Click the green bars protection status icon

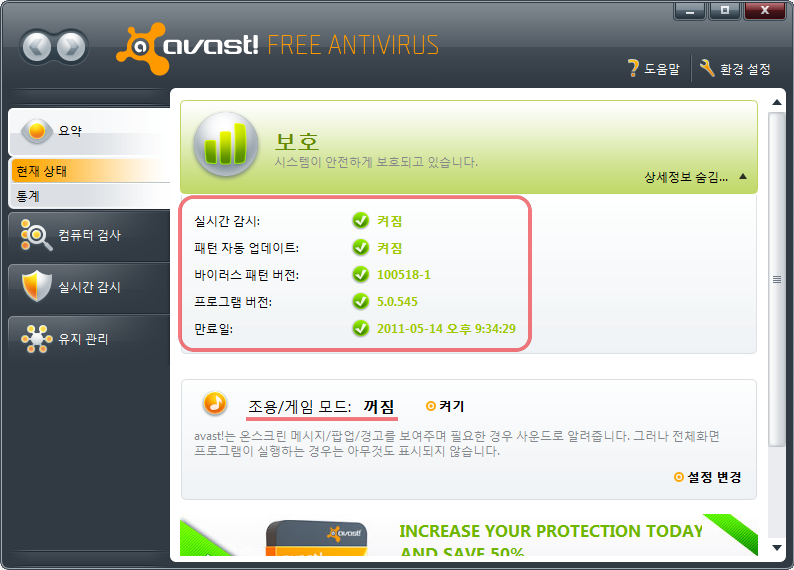tap(226, 144)
